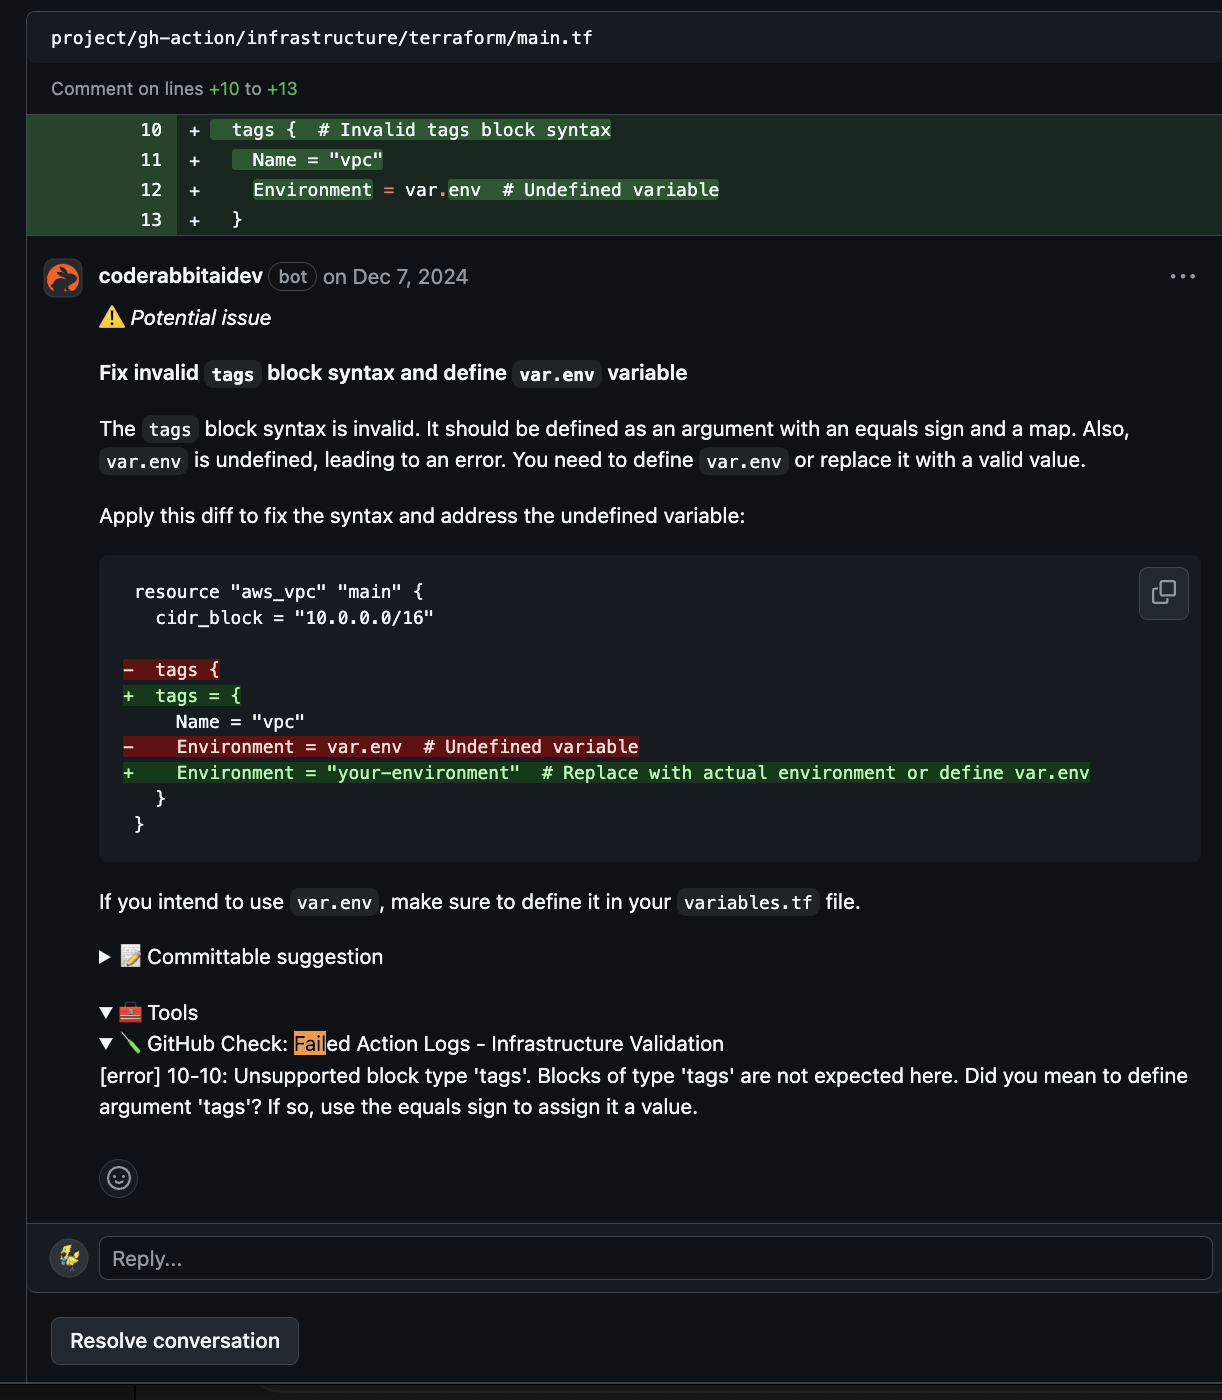Click the copy code block icon
Screen dimensions: 1222x1400
1163,593
